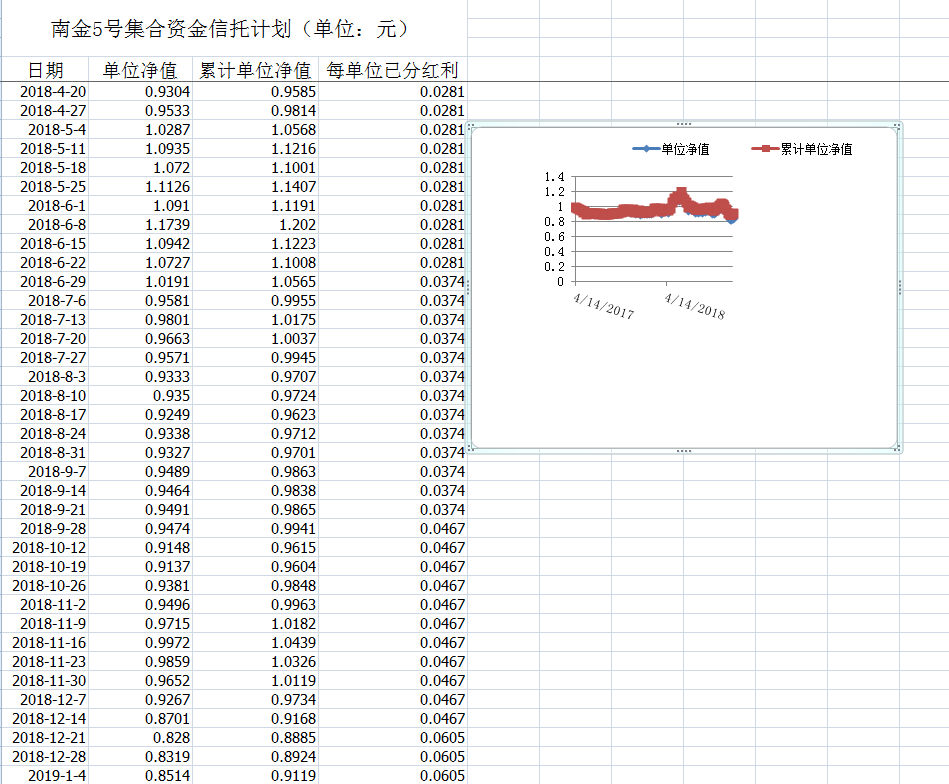The image size is (949, 784).
Task: Select cell with value 0.9963
Action: (255, 604)
